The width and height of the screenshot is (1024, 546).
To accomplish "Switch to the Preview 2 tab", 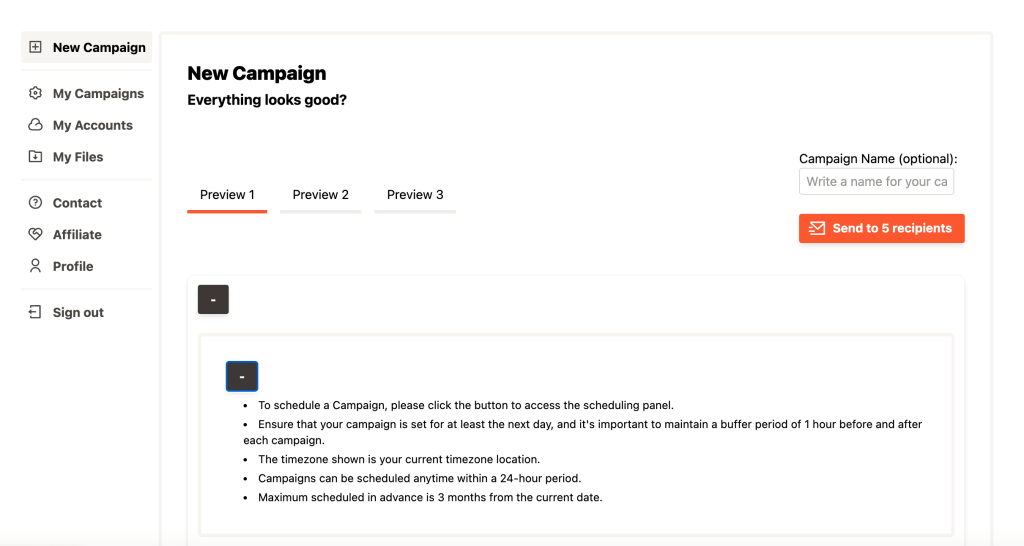I will pos(320,195).
